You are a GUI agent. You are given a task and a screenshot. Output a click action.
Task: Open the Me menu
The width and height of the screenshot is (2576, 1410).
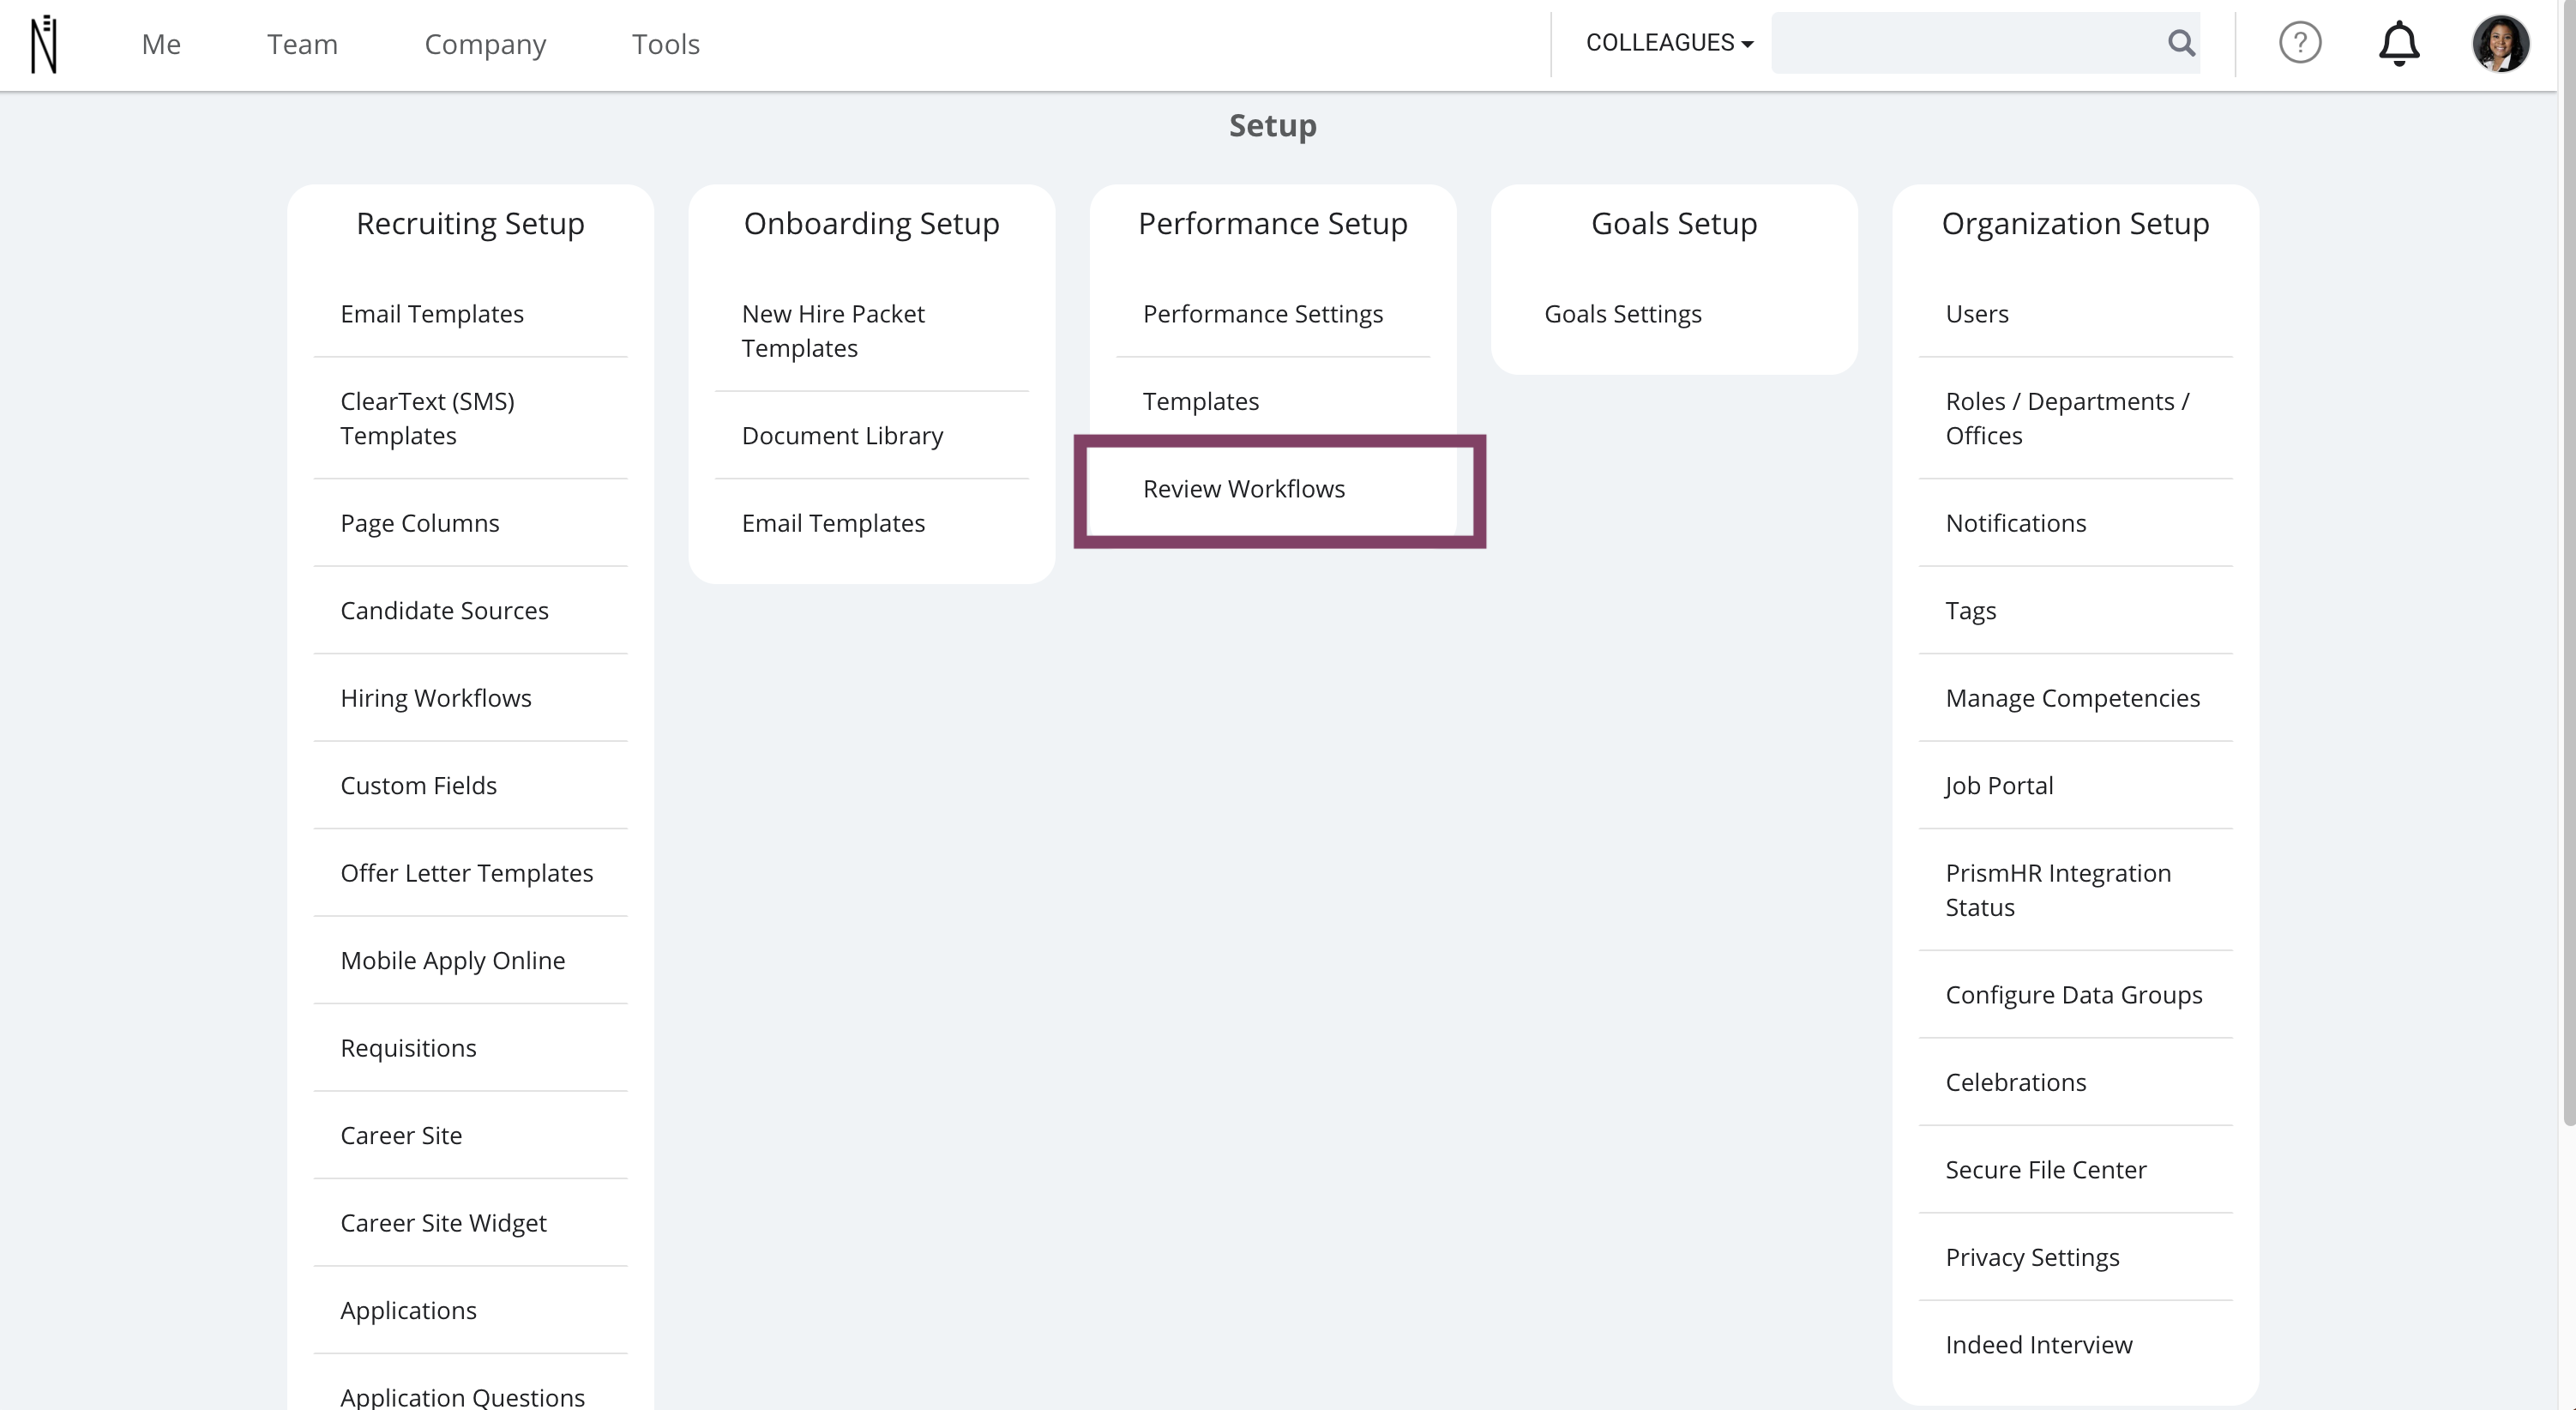(x=161, y=44)
